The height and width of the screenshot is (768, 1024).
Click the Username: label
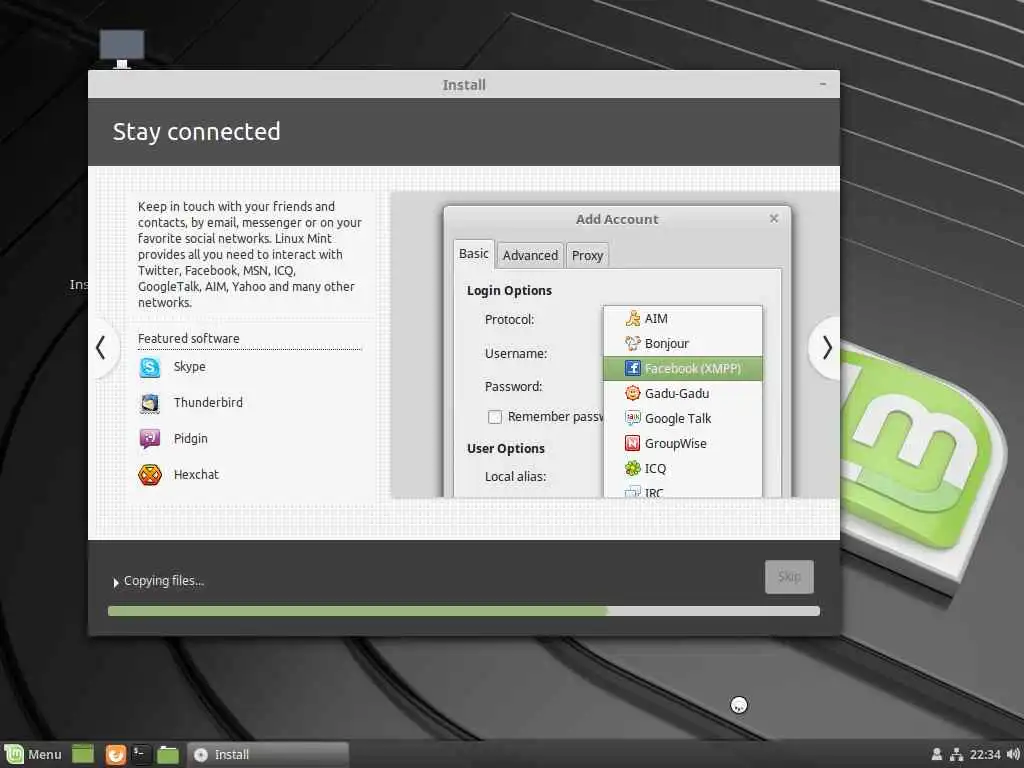516,353
